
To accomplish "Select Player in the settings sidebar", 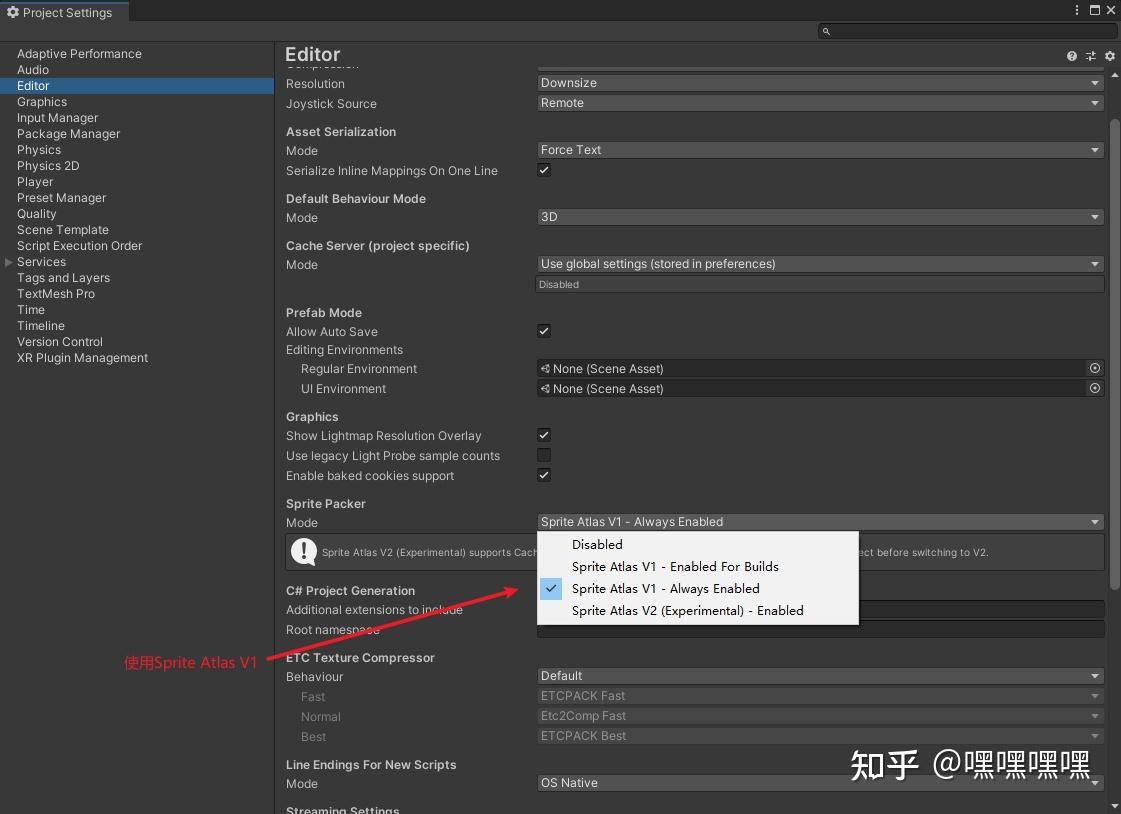I will (35, 181).
